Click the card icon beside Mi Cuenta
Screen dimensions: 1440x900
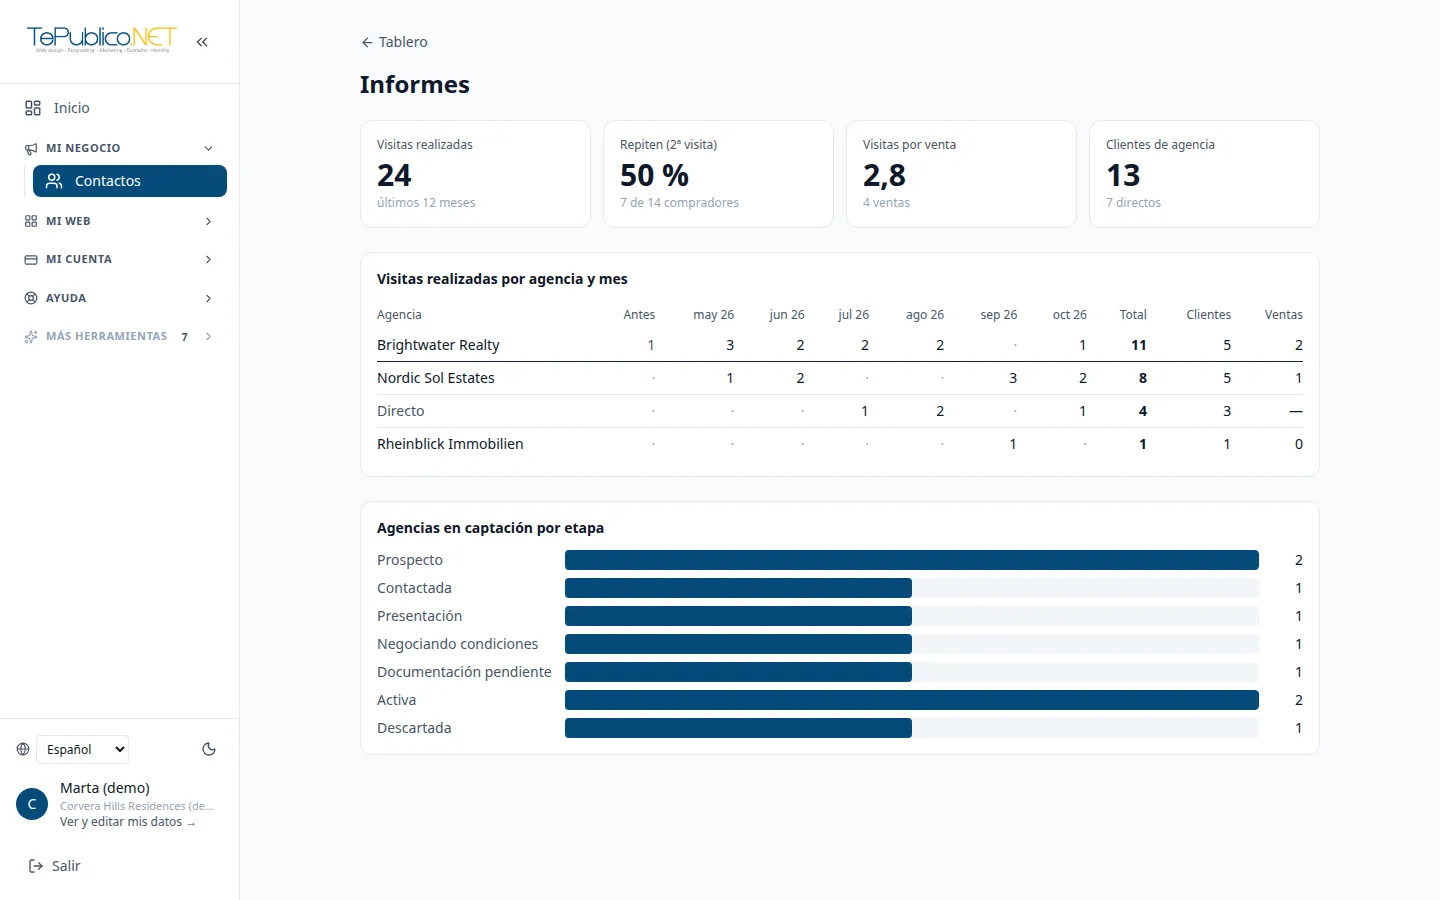(31, 259)
